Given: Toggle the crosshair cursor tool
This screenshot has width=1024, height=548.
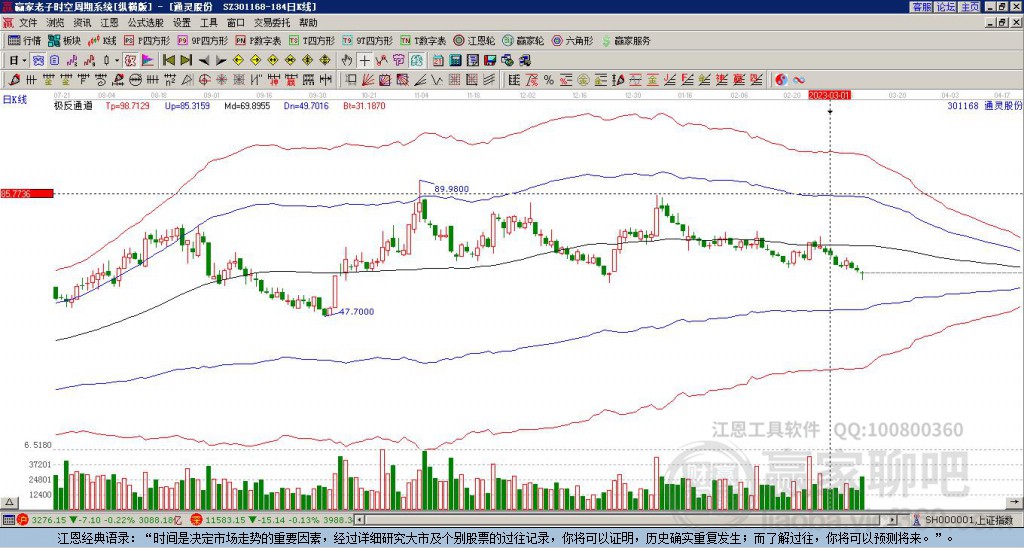Looking at the screenshot, I should coord(364,61).
